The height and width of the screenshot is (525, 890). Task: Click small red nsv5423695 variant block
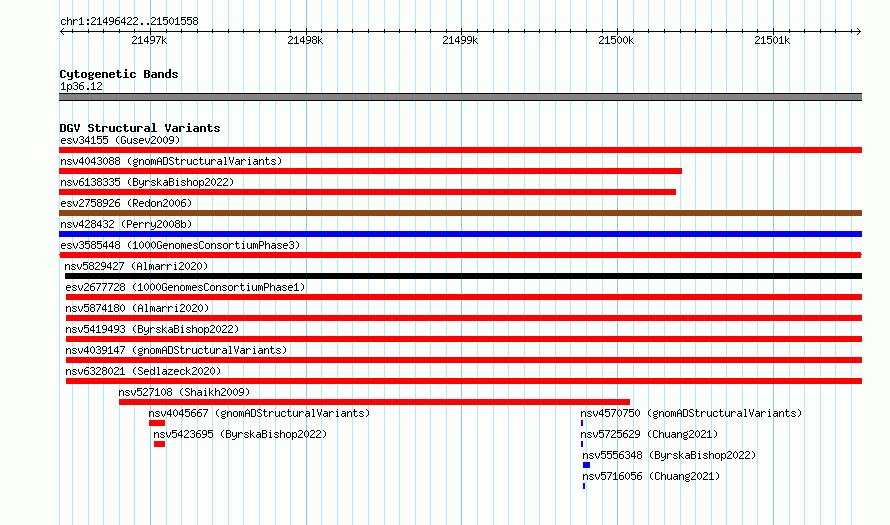tap(159, 444)
